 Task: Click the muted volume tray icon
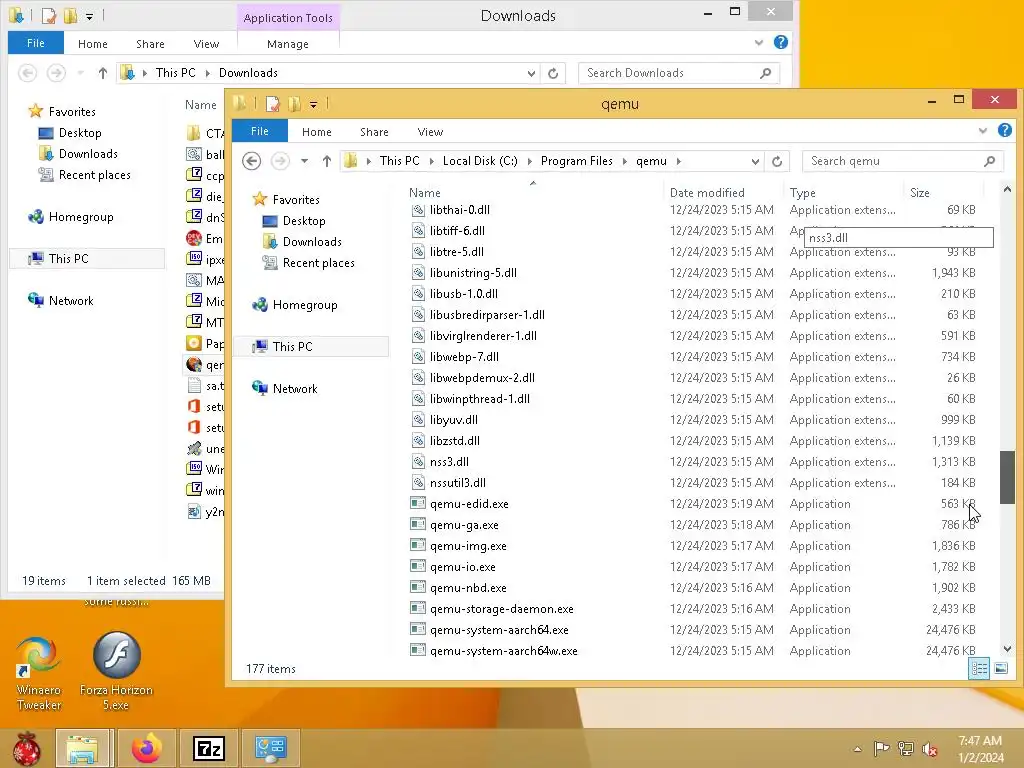(929, 749)
